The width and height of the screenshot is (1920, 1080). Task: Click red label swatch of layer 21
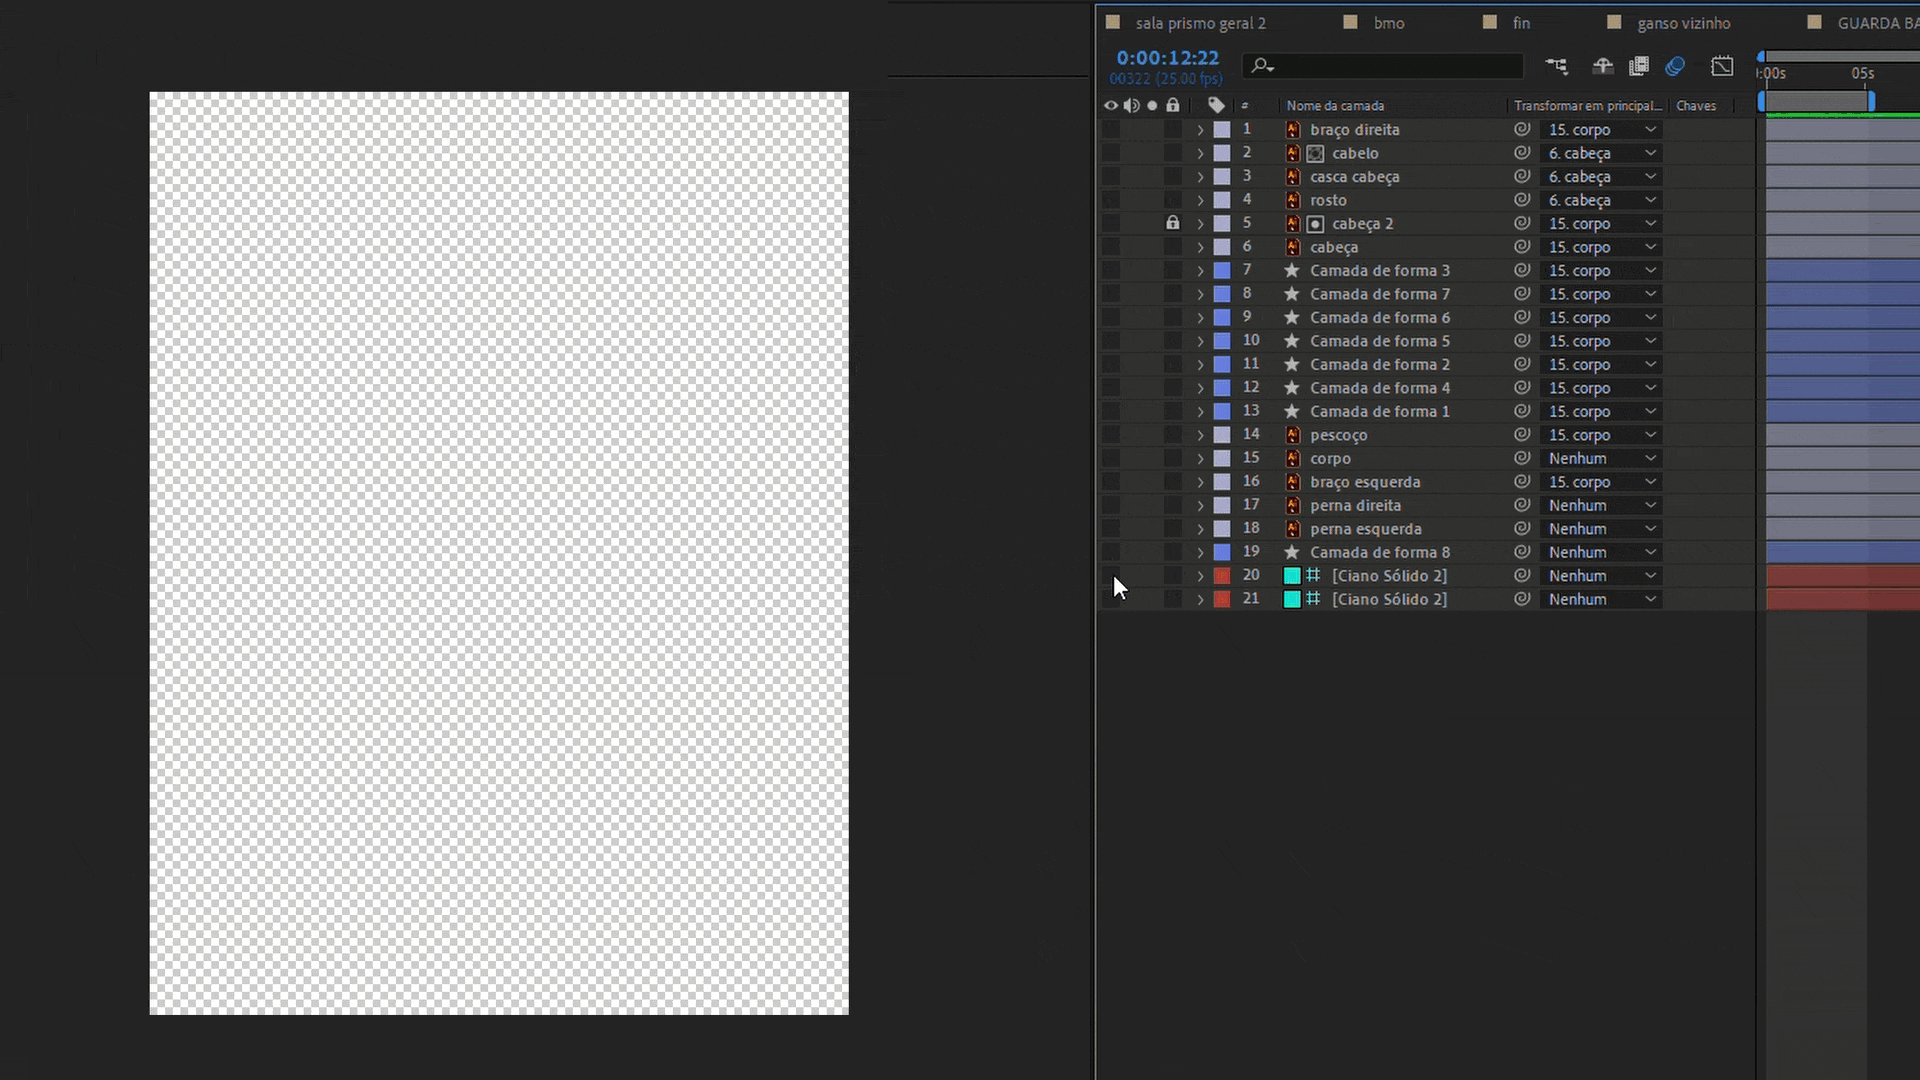pyautogui.click(x=1222, y=599)
